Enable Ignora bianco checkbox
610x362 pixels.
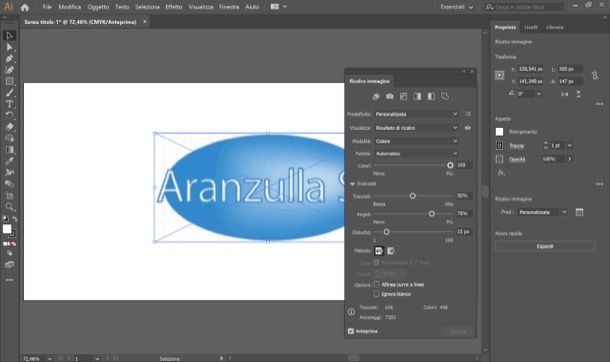376,294
